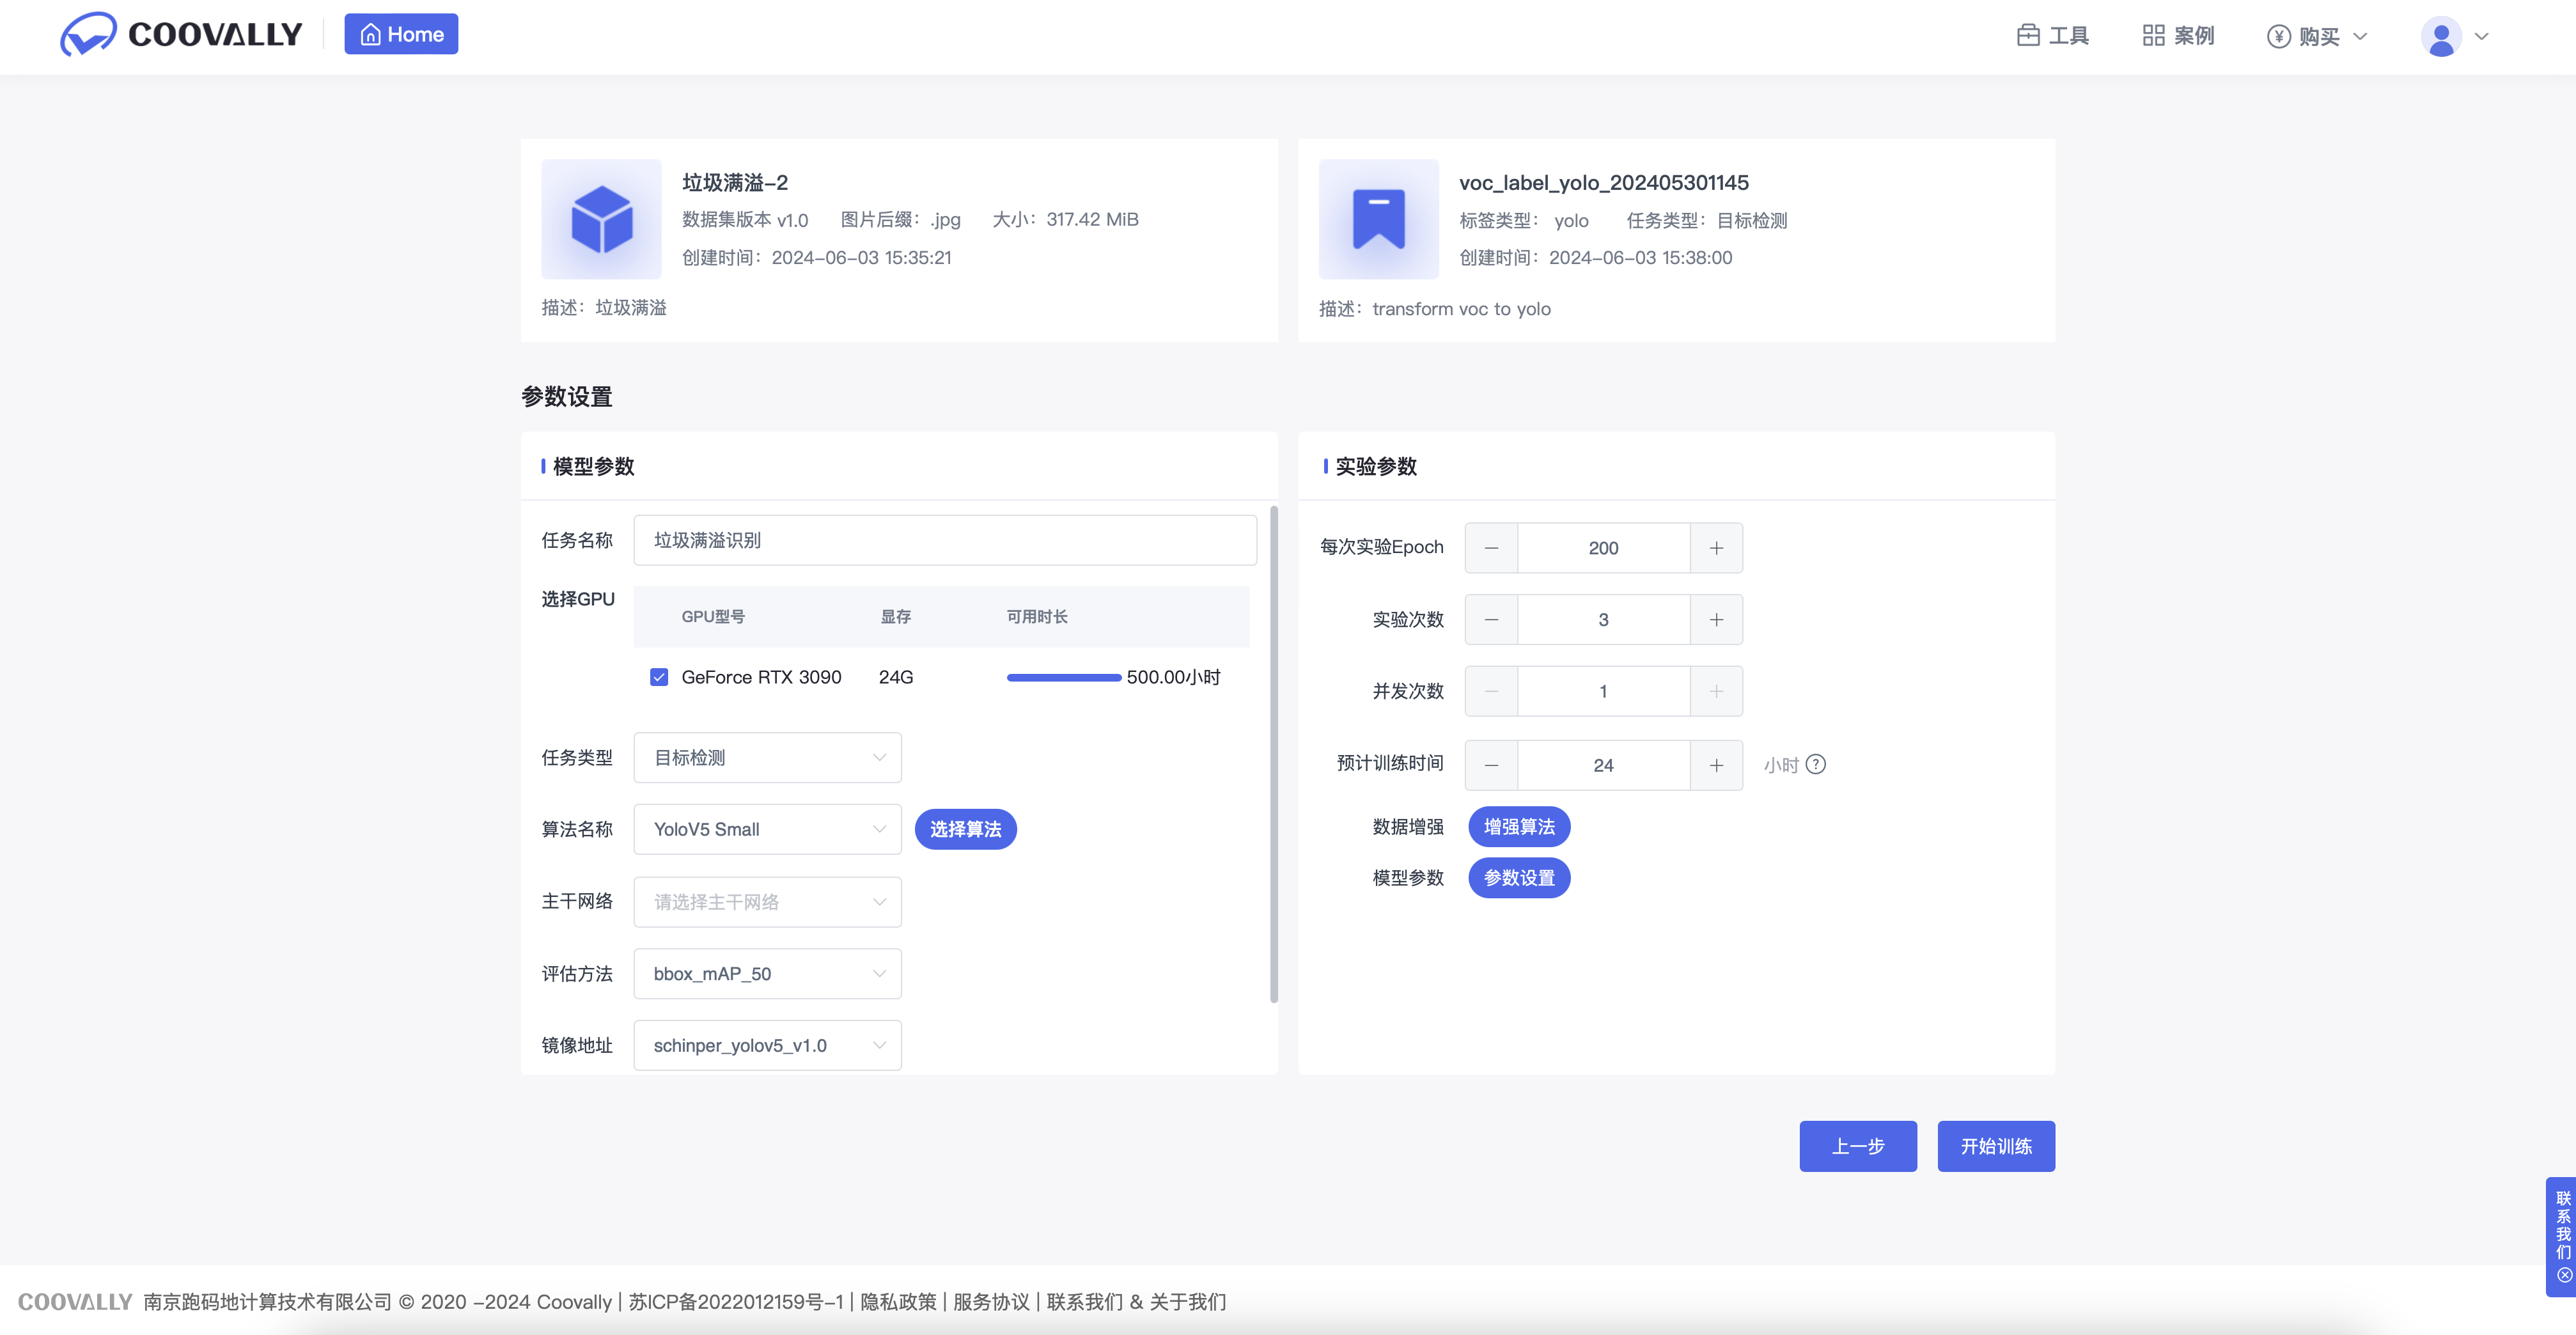This screenshot has width=2576, height=1335.
Task: Click the augmentation algorithm button
Action: click(1518, 827)
